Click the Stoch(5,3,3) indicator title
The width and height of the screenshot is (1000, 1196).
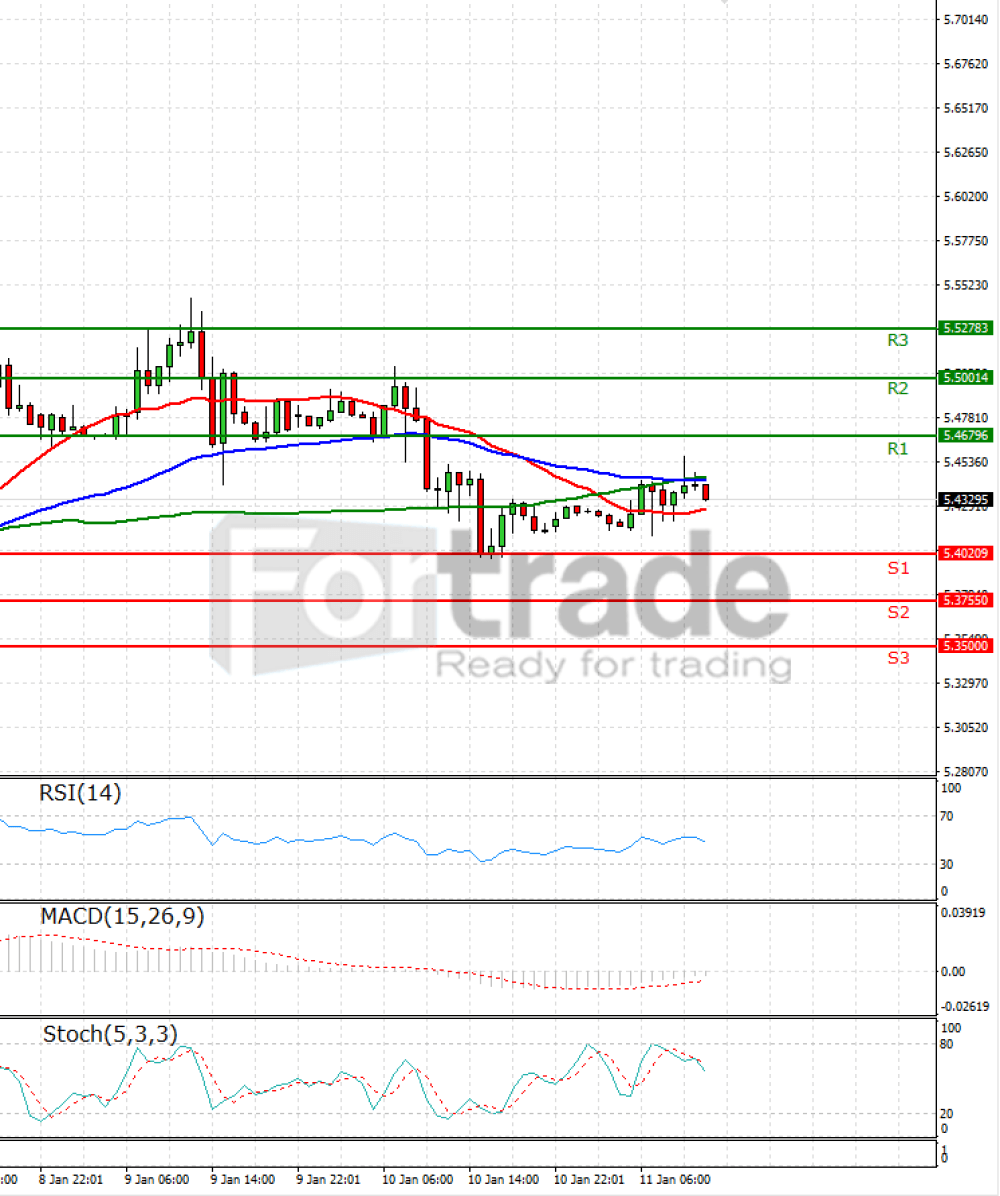click(x=110, y=1034)
